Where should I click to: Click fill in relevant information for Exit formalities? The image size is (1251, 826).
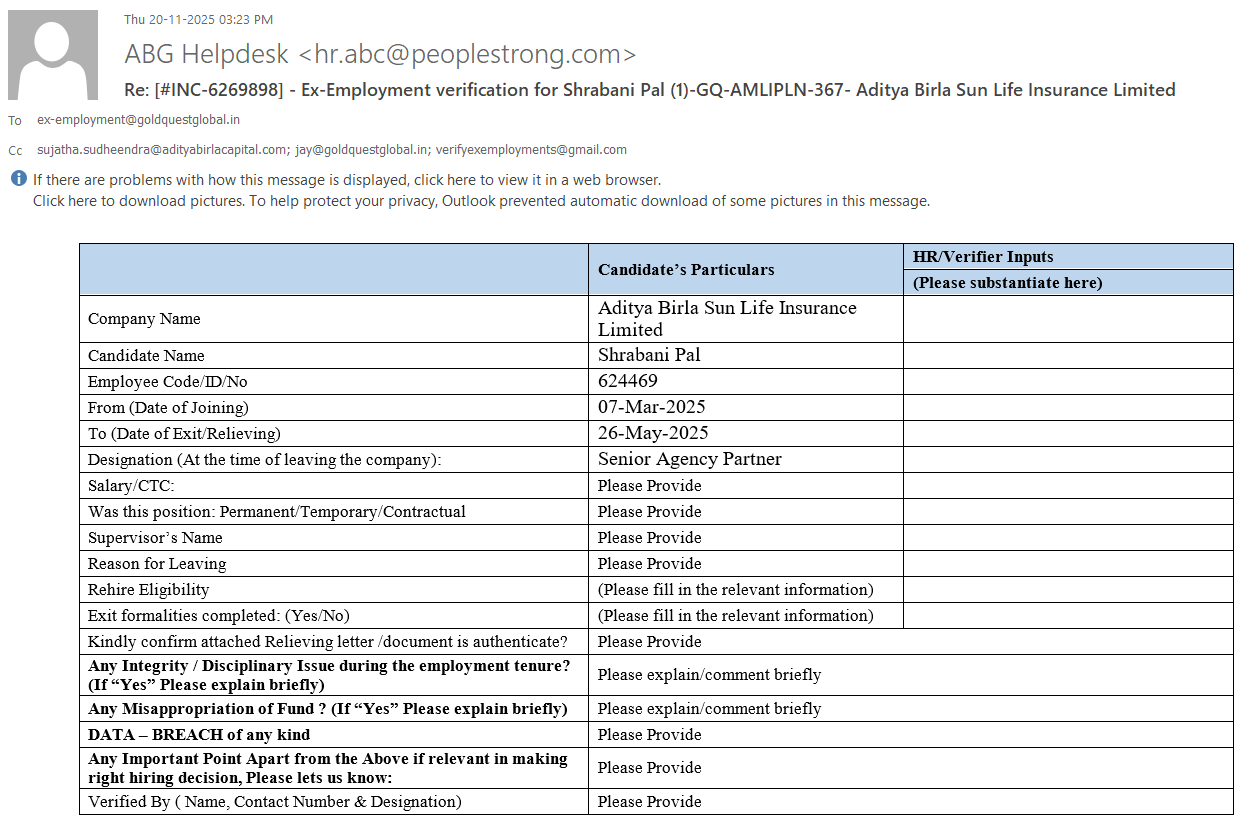click(x=736, y=616)
